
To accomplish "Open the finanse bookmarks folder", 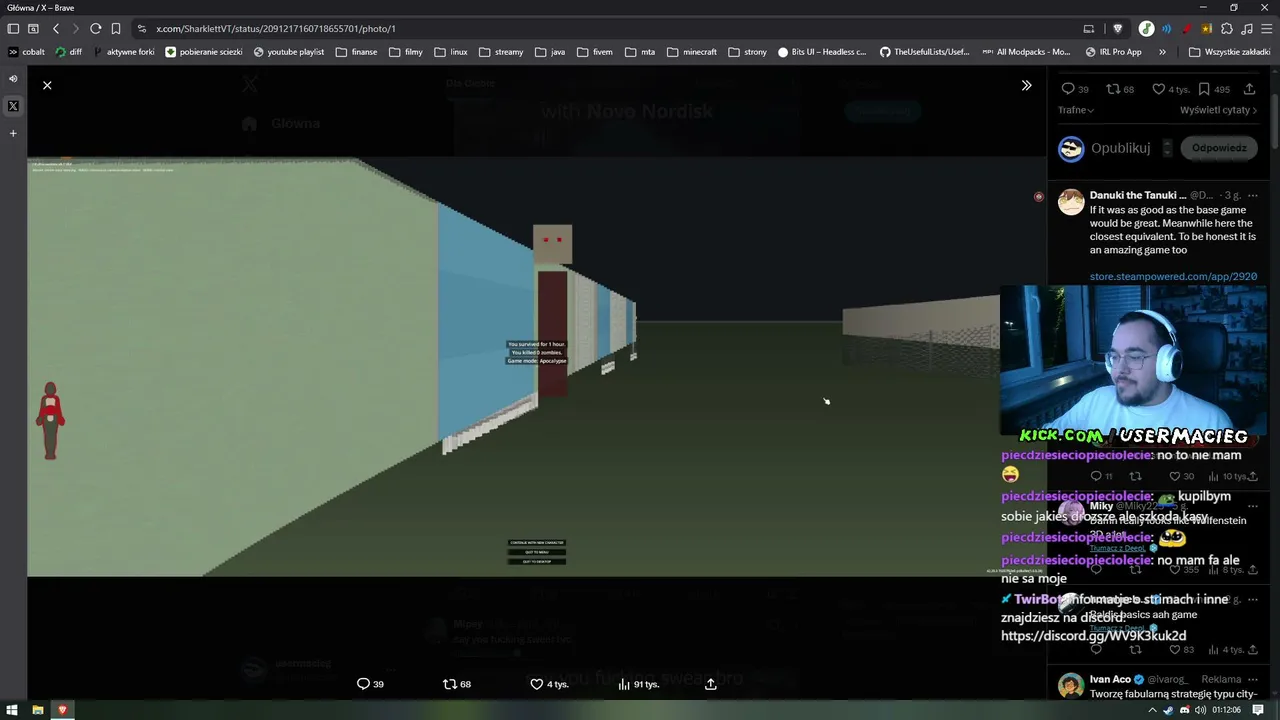I will [x=357, y=52].
